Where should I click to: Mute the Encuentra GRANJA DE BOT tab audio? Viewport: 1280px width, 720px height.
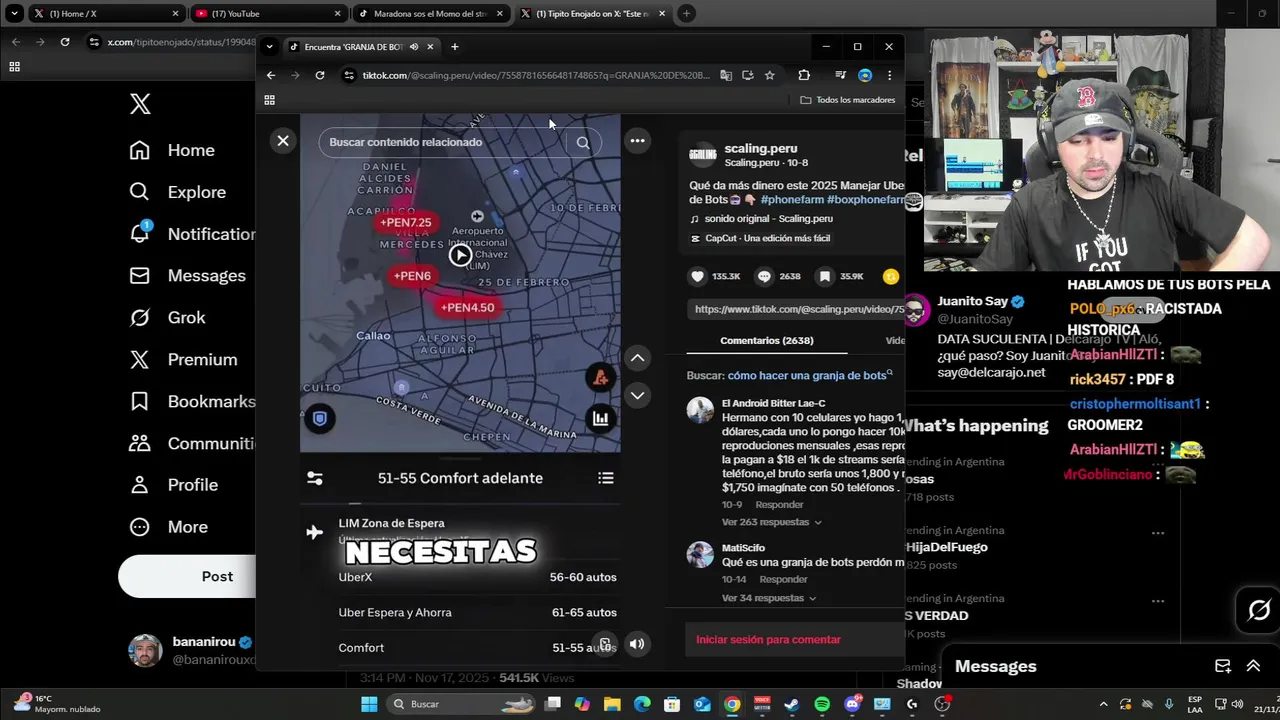click(x=414, y=47)
